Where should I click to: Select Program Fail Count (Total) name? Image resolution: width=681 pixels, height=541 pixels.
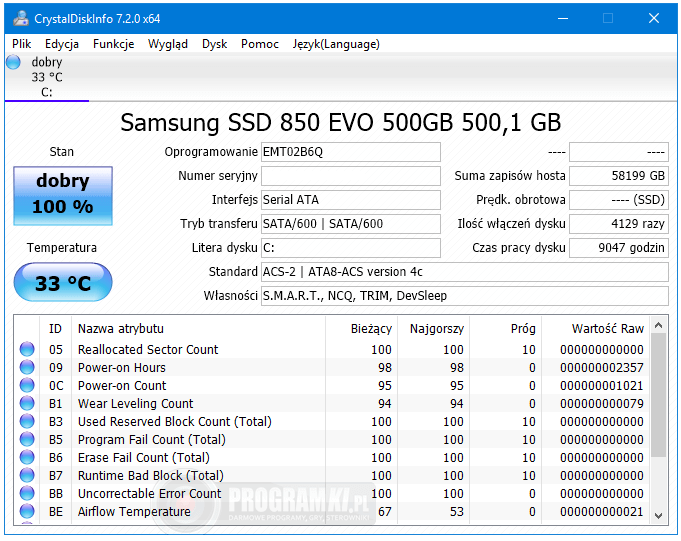(152, 440)
